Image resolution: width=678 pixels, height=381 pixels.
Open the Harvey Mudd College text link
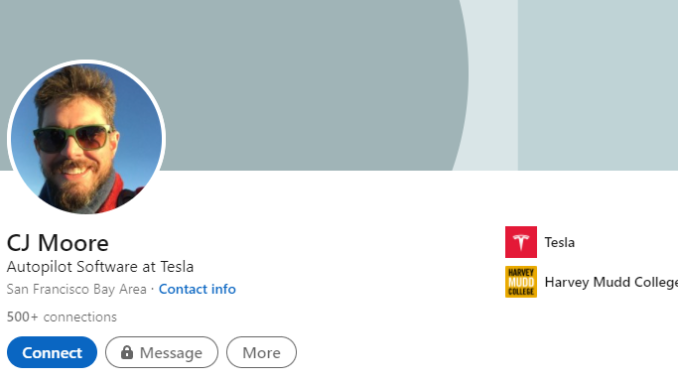point(611,282)
